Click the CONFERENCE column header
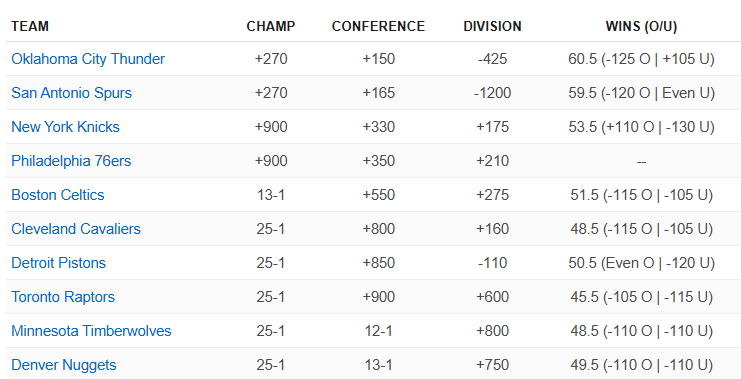Image resolution: width=741 pixels, height=379 pixels. [x=379, y=26]
